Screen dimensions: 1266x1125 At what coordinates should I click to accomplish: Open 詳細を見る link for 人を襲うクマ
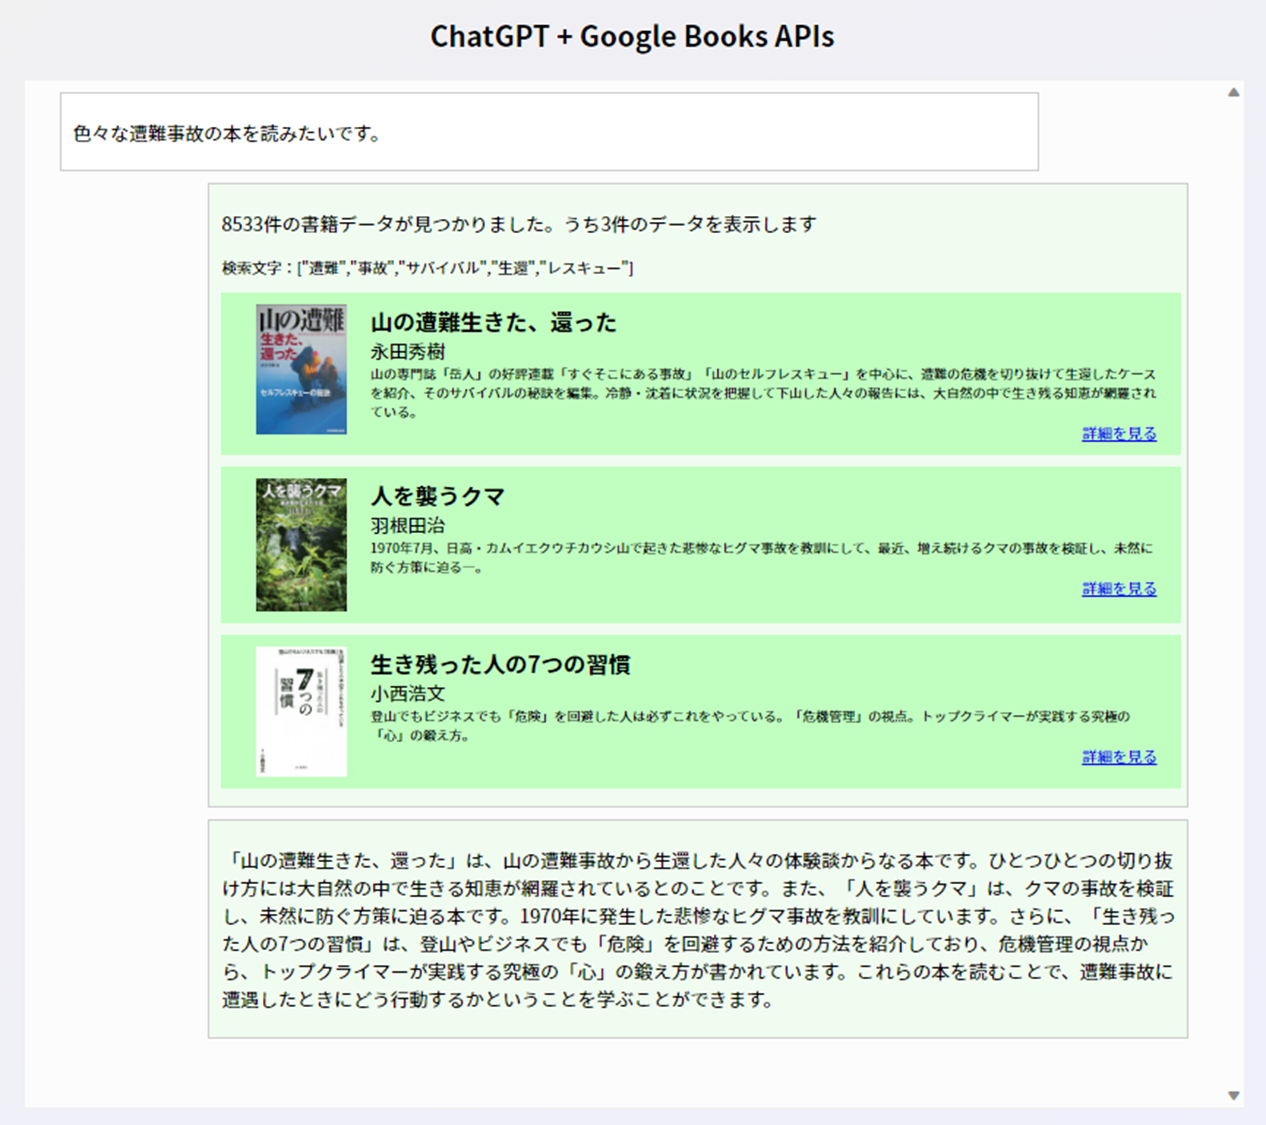pos(1119,589)
